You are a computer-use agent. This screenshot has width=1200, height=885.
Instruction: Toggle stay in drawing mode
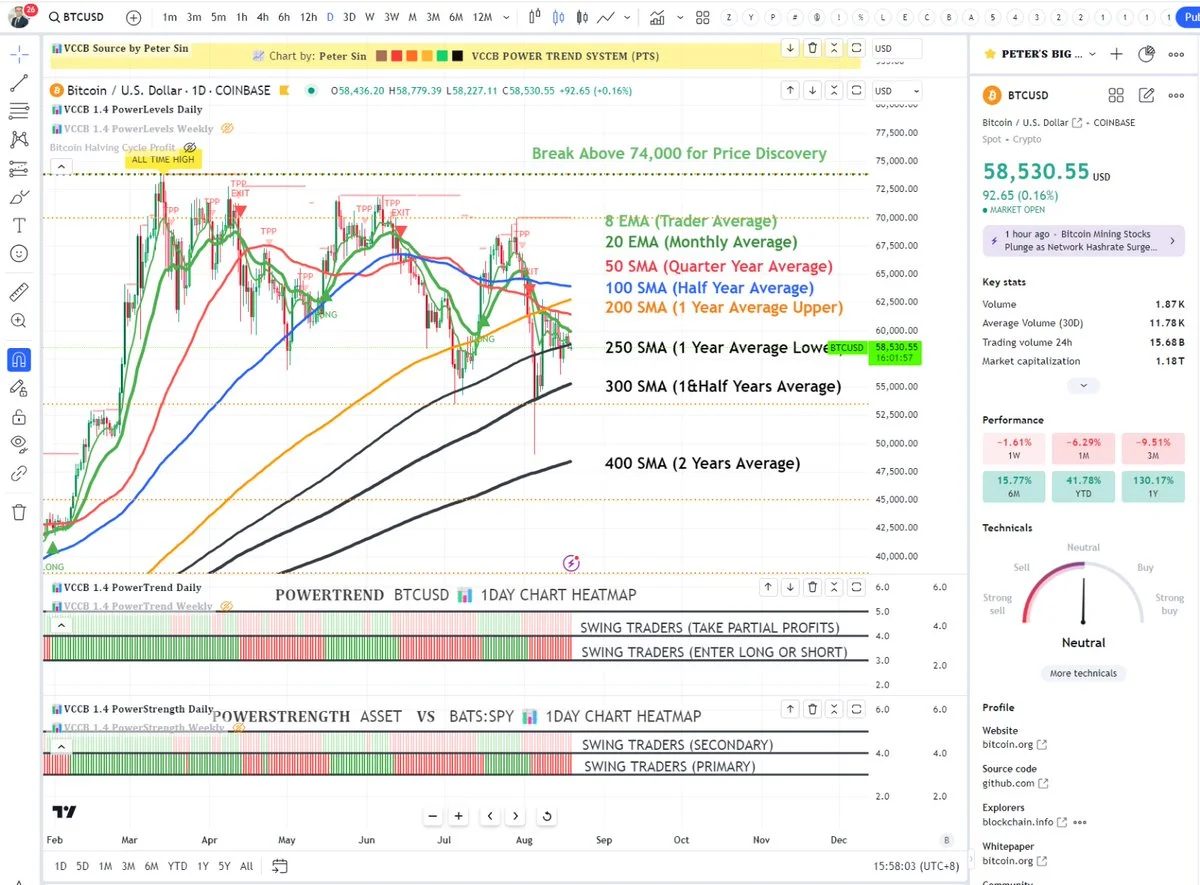pyautogui.click(x=19, y=388)
